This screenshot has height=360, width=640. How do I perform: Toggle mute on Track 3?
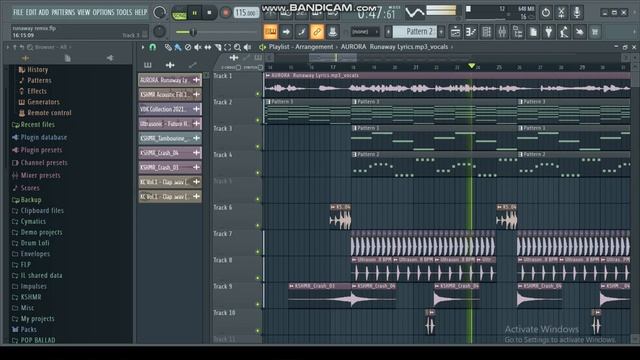(x=258, y=147)
